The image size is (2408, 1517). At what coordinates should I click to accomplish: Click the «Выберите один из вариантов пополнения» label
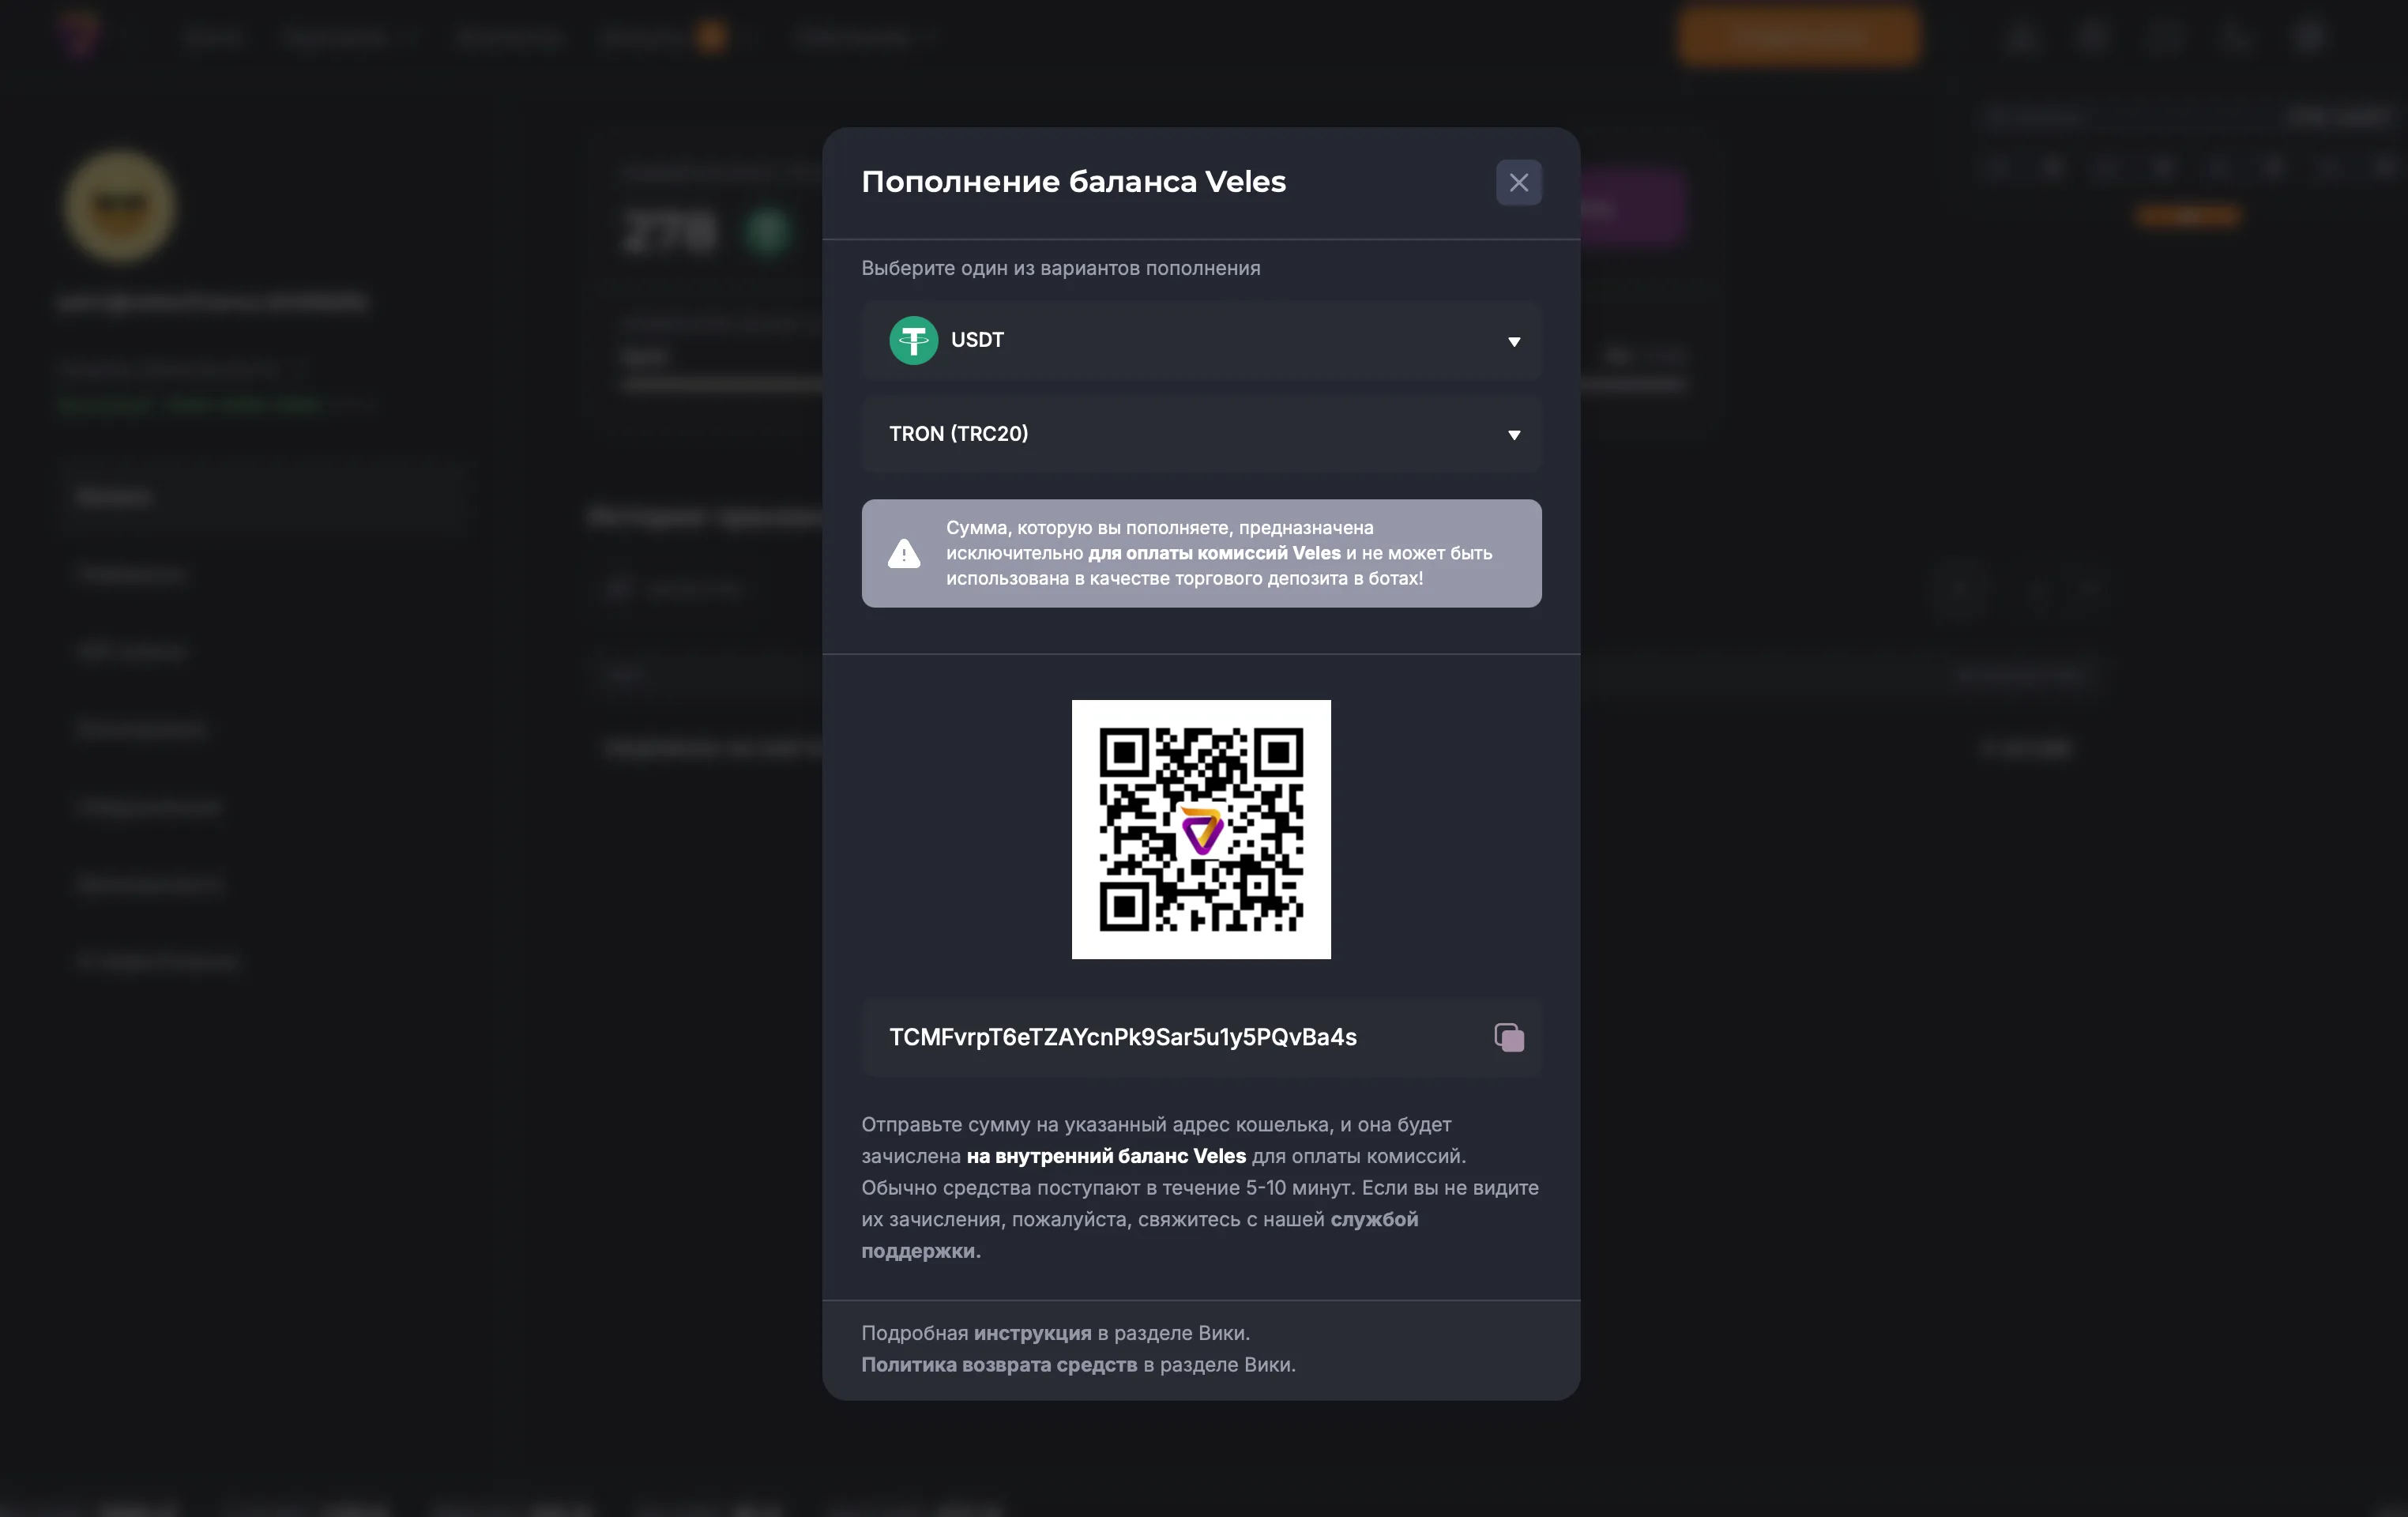[1061, 268]
